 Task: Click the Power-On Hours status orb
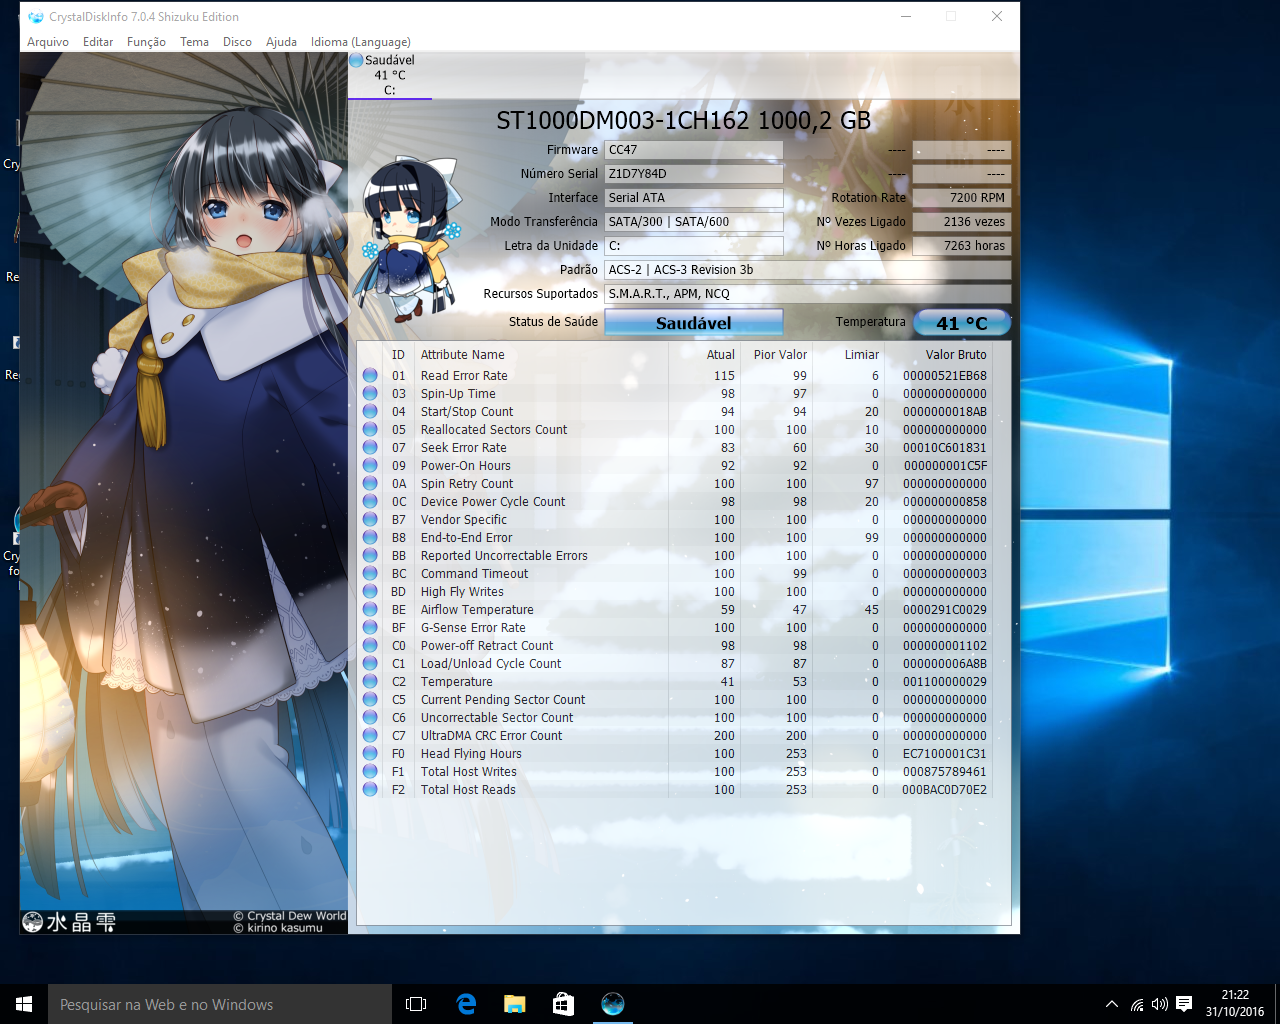click(370, 466)
